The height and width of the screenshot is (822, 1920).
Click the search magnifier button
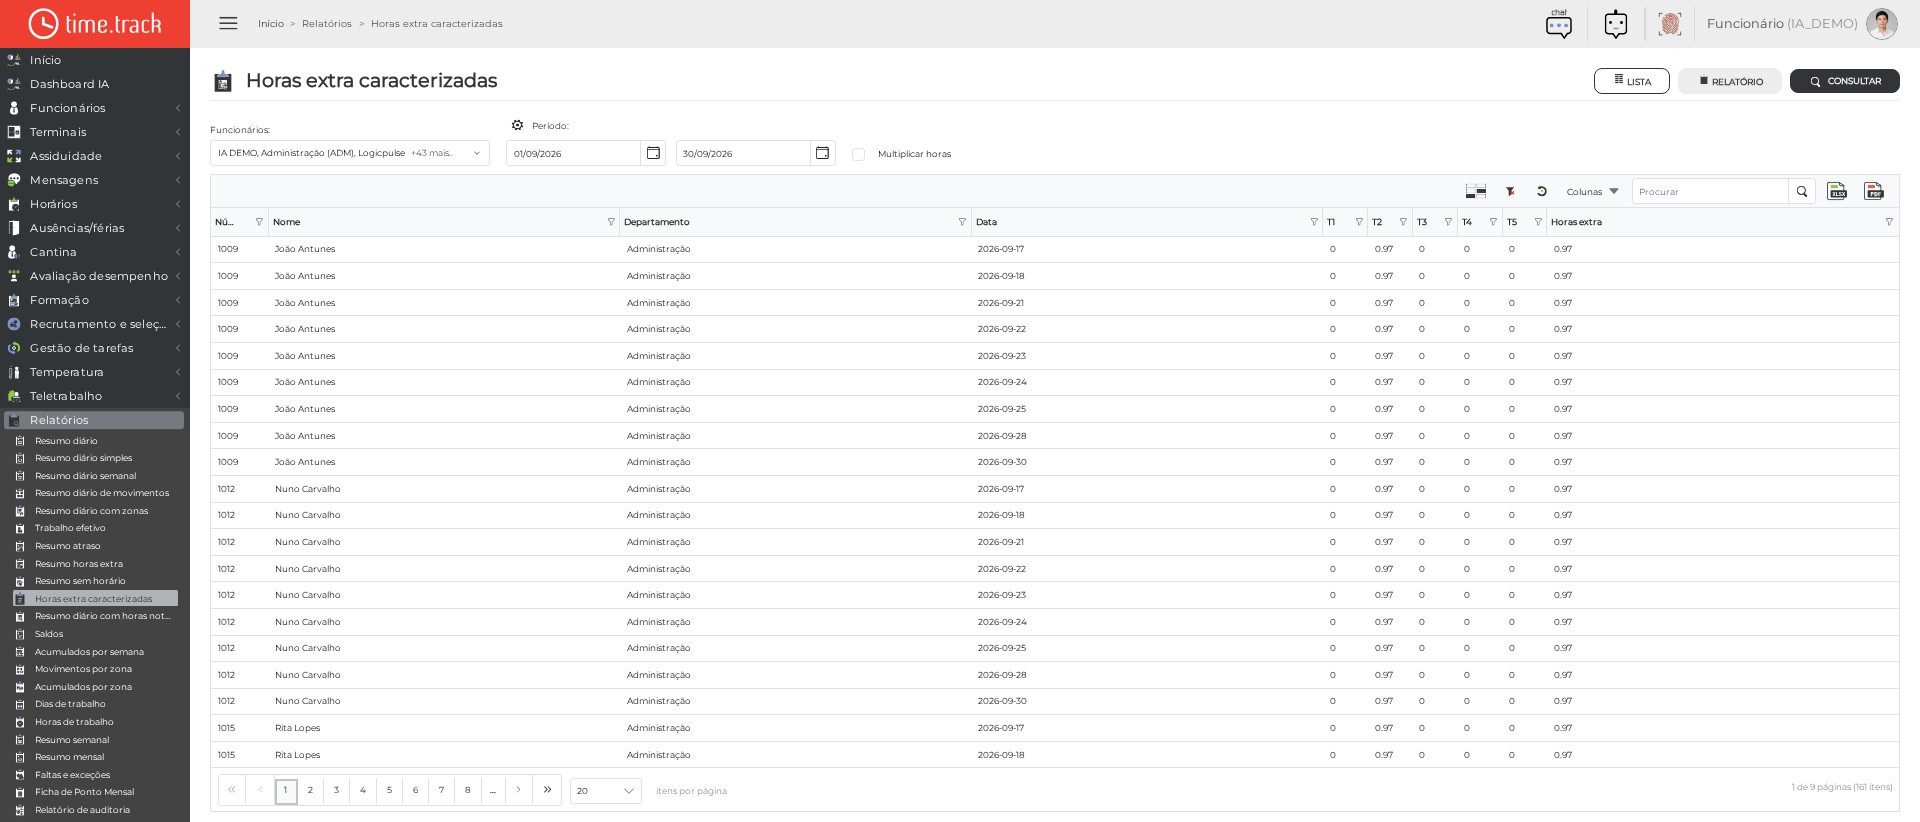click(1802, 191)
